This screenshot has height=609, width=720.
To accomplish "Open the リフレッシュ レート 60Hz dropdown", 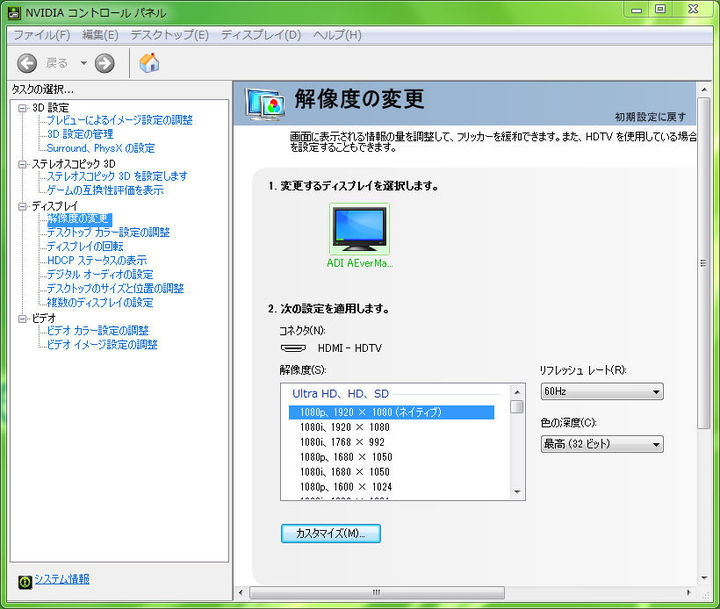I will pyautogui.click(x=602, y=391).
